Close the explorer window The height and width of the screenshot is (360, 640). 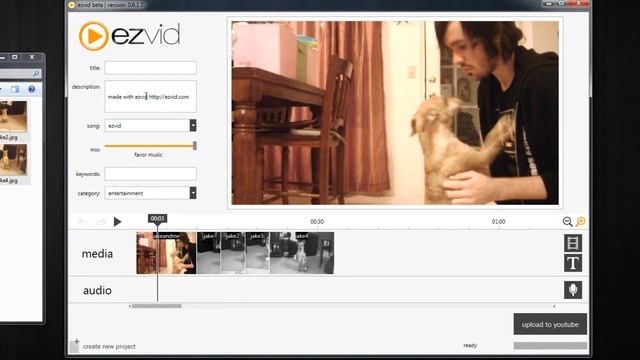click(x=32, y=57)
